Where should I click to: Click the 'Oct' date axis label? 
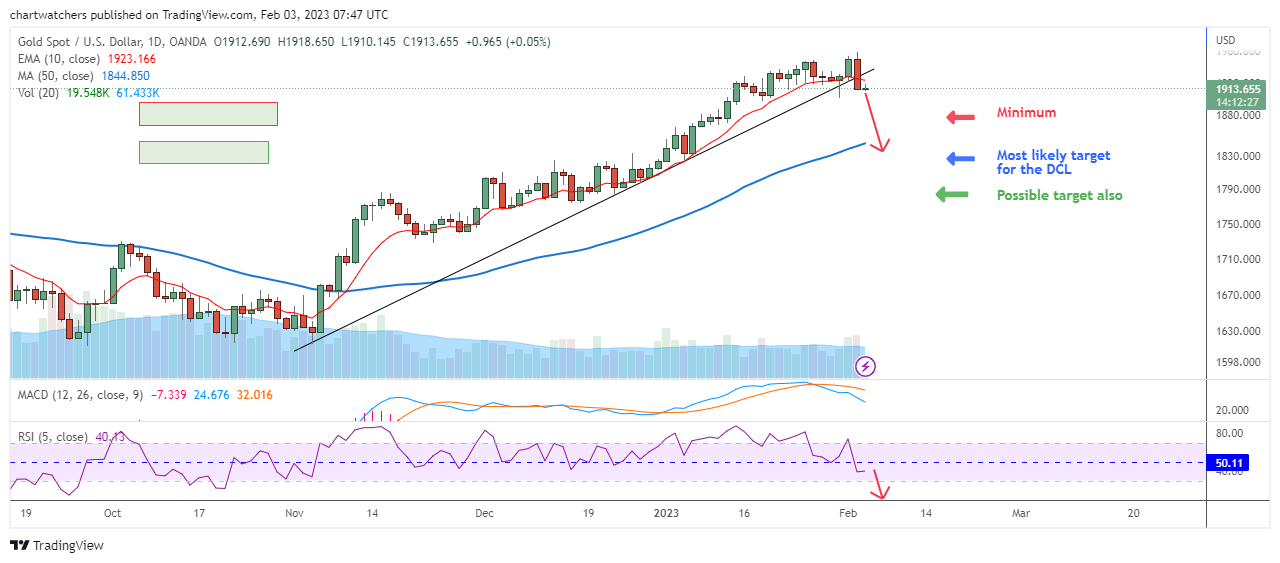[x=112, y=513]
